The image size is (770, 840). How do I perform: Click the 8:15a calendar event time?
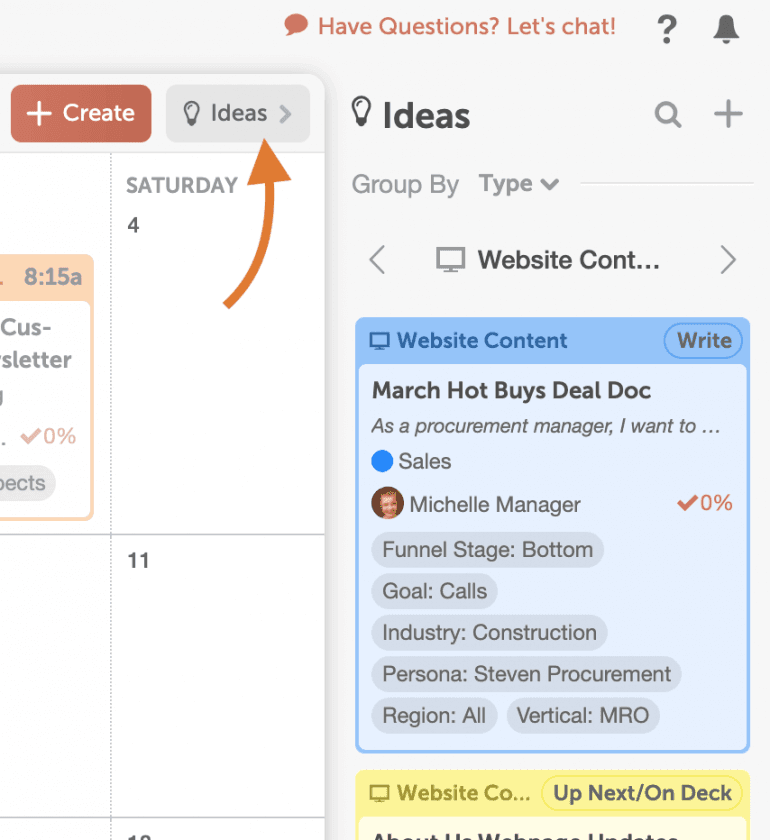coord(53,277)
